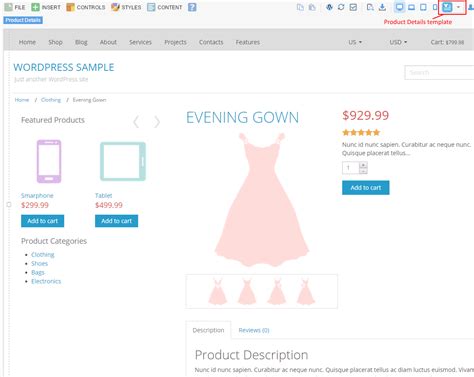Show next featured products
Screen dimensions: 474x377
(157, 122)
